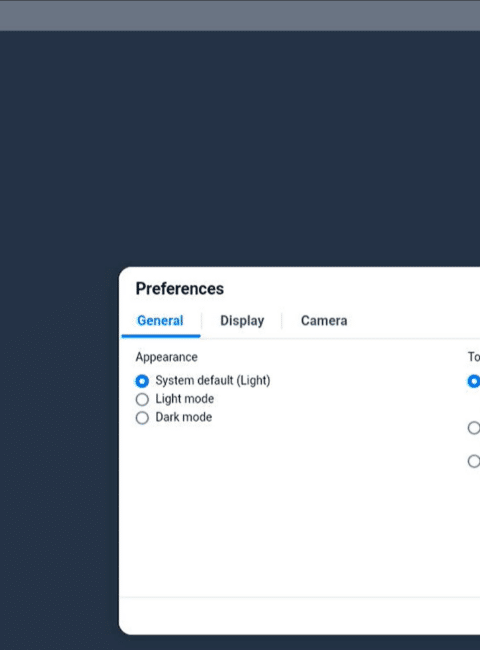Click the blank area below the Dark mode option
Viewport: 480px width, 650px height.
(x=290, y=510)
